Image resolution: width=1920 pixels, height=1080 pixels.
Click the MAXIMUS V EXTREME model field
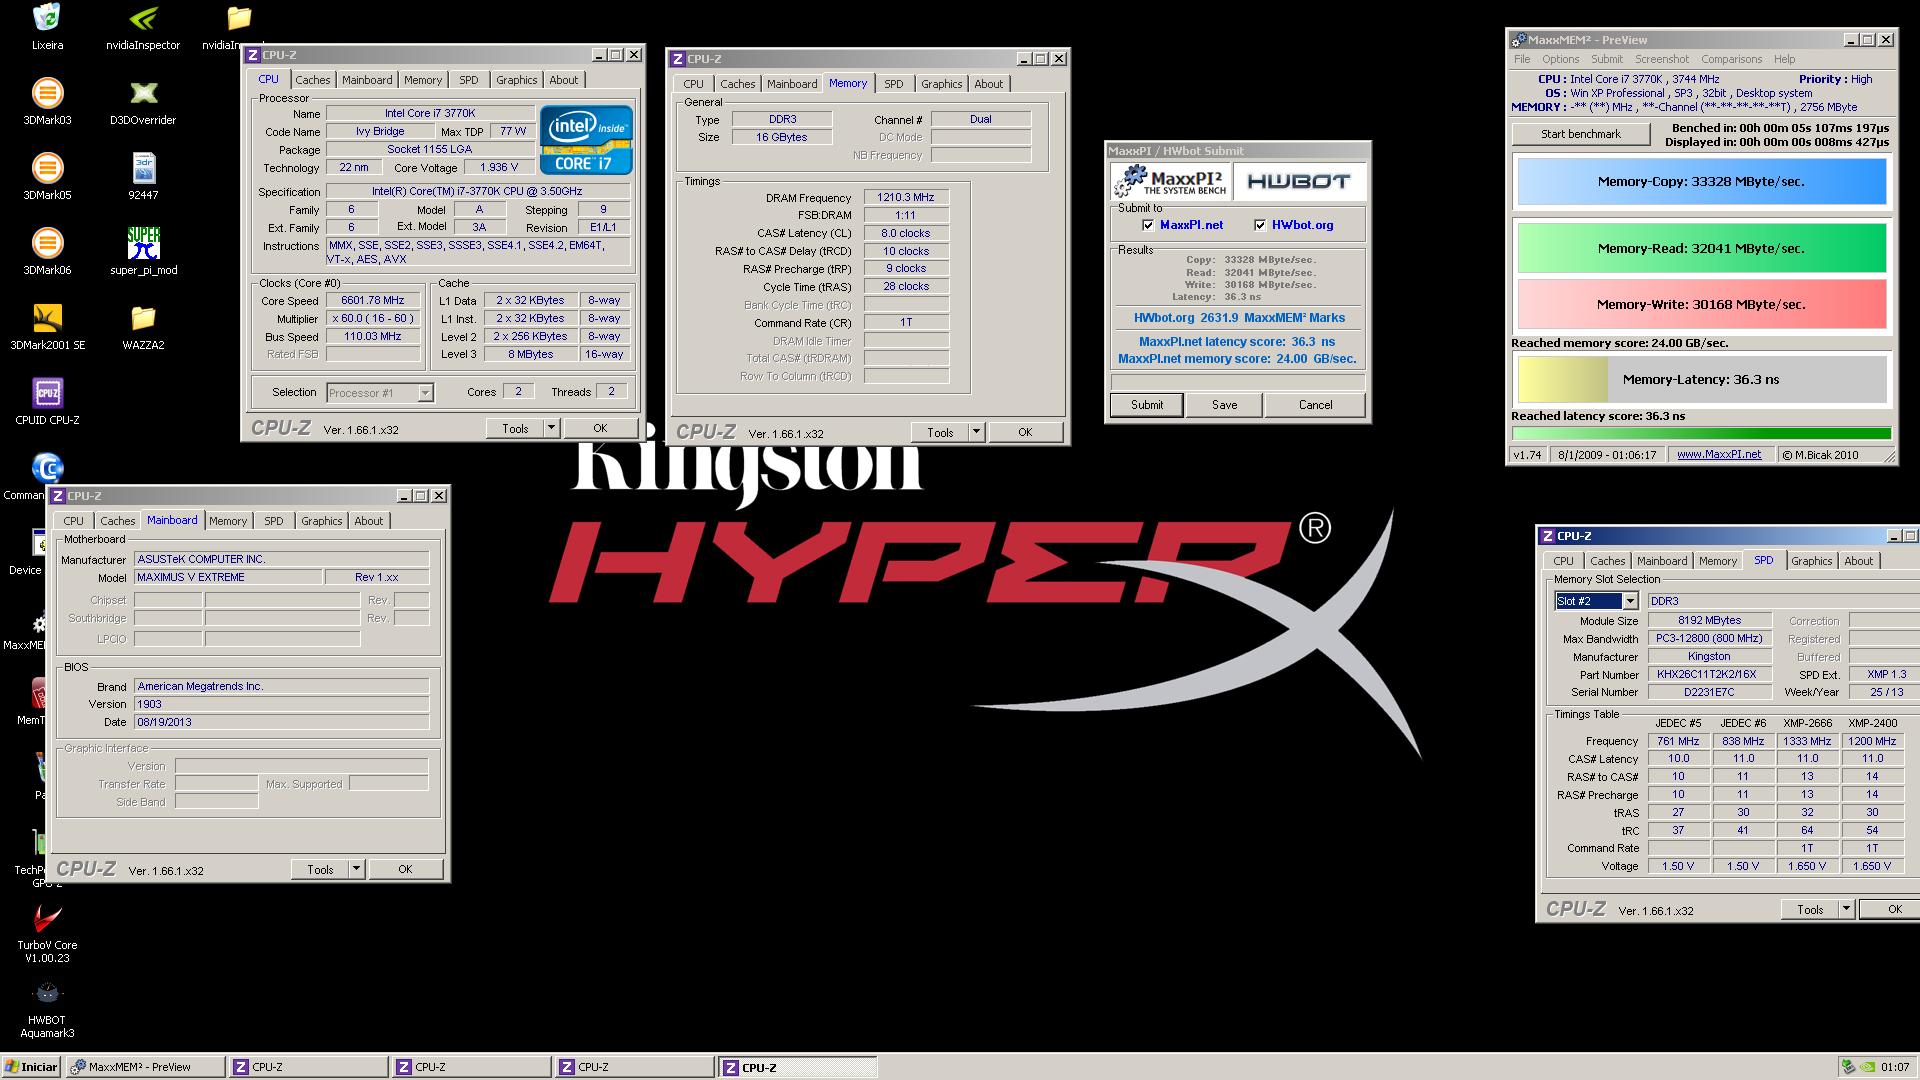228,577
